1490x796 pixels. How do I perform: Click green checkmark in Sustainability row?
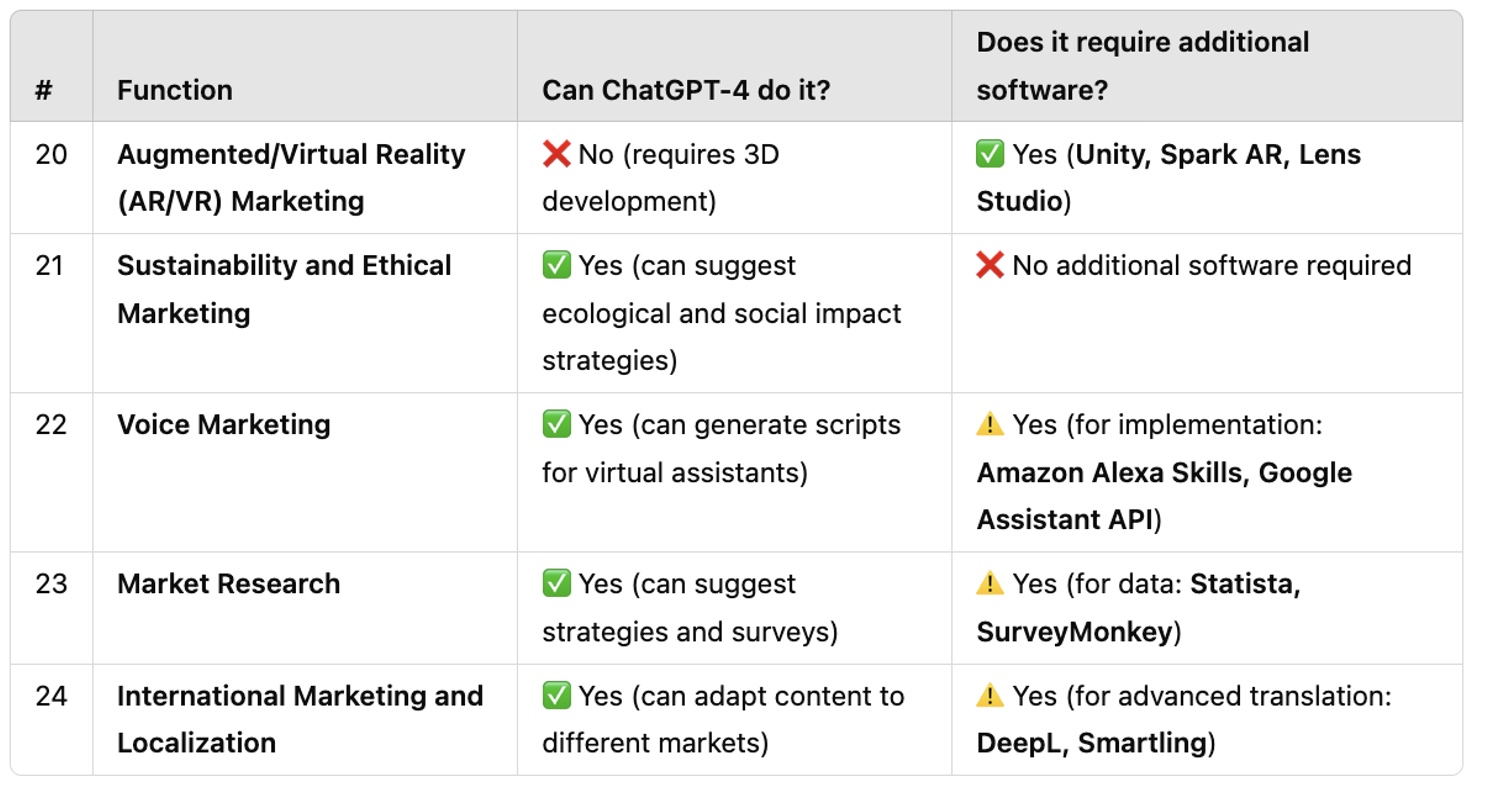pos(556,266)
